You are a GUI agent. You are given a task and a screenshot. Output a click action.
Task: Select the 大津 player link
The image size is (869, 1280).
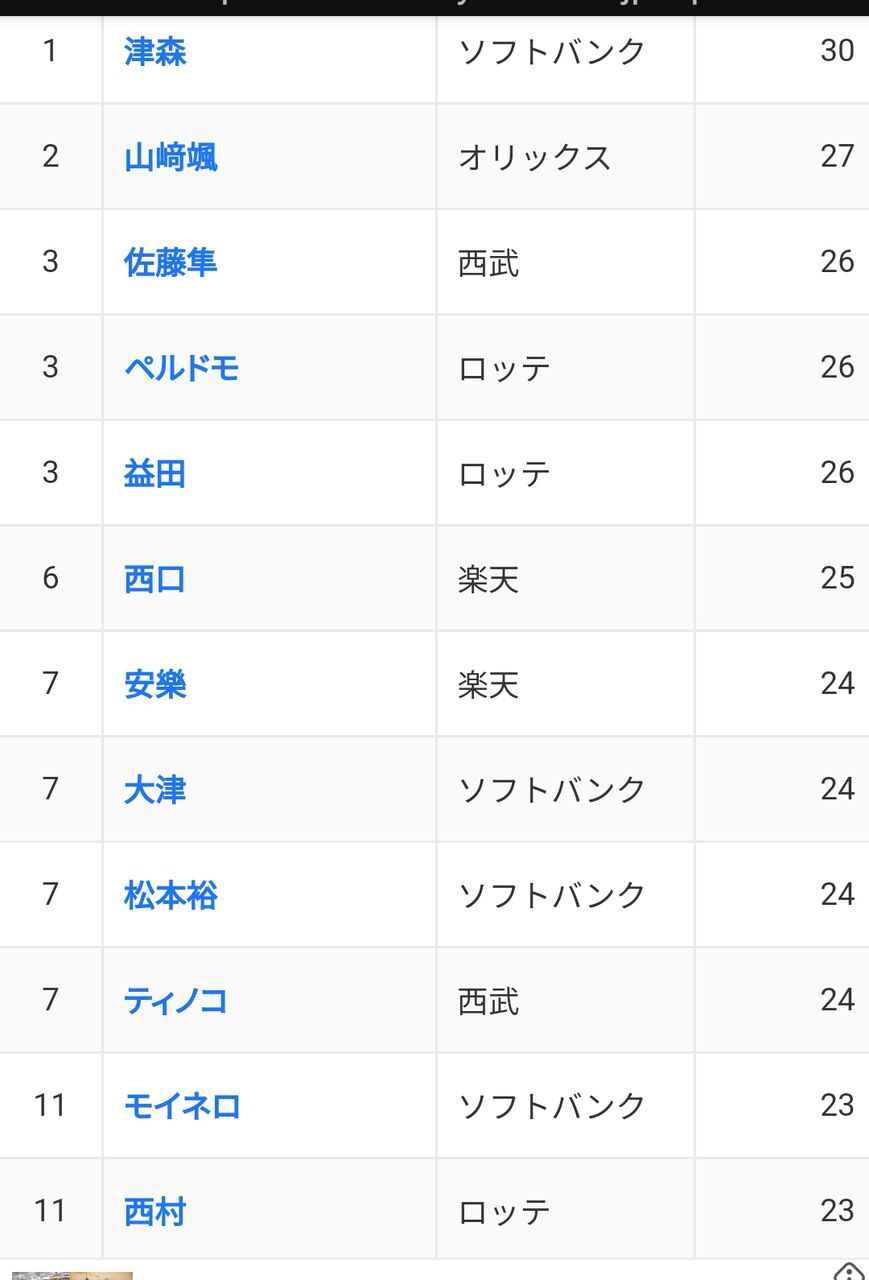point(155,790)
